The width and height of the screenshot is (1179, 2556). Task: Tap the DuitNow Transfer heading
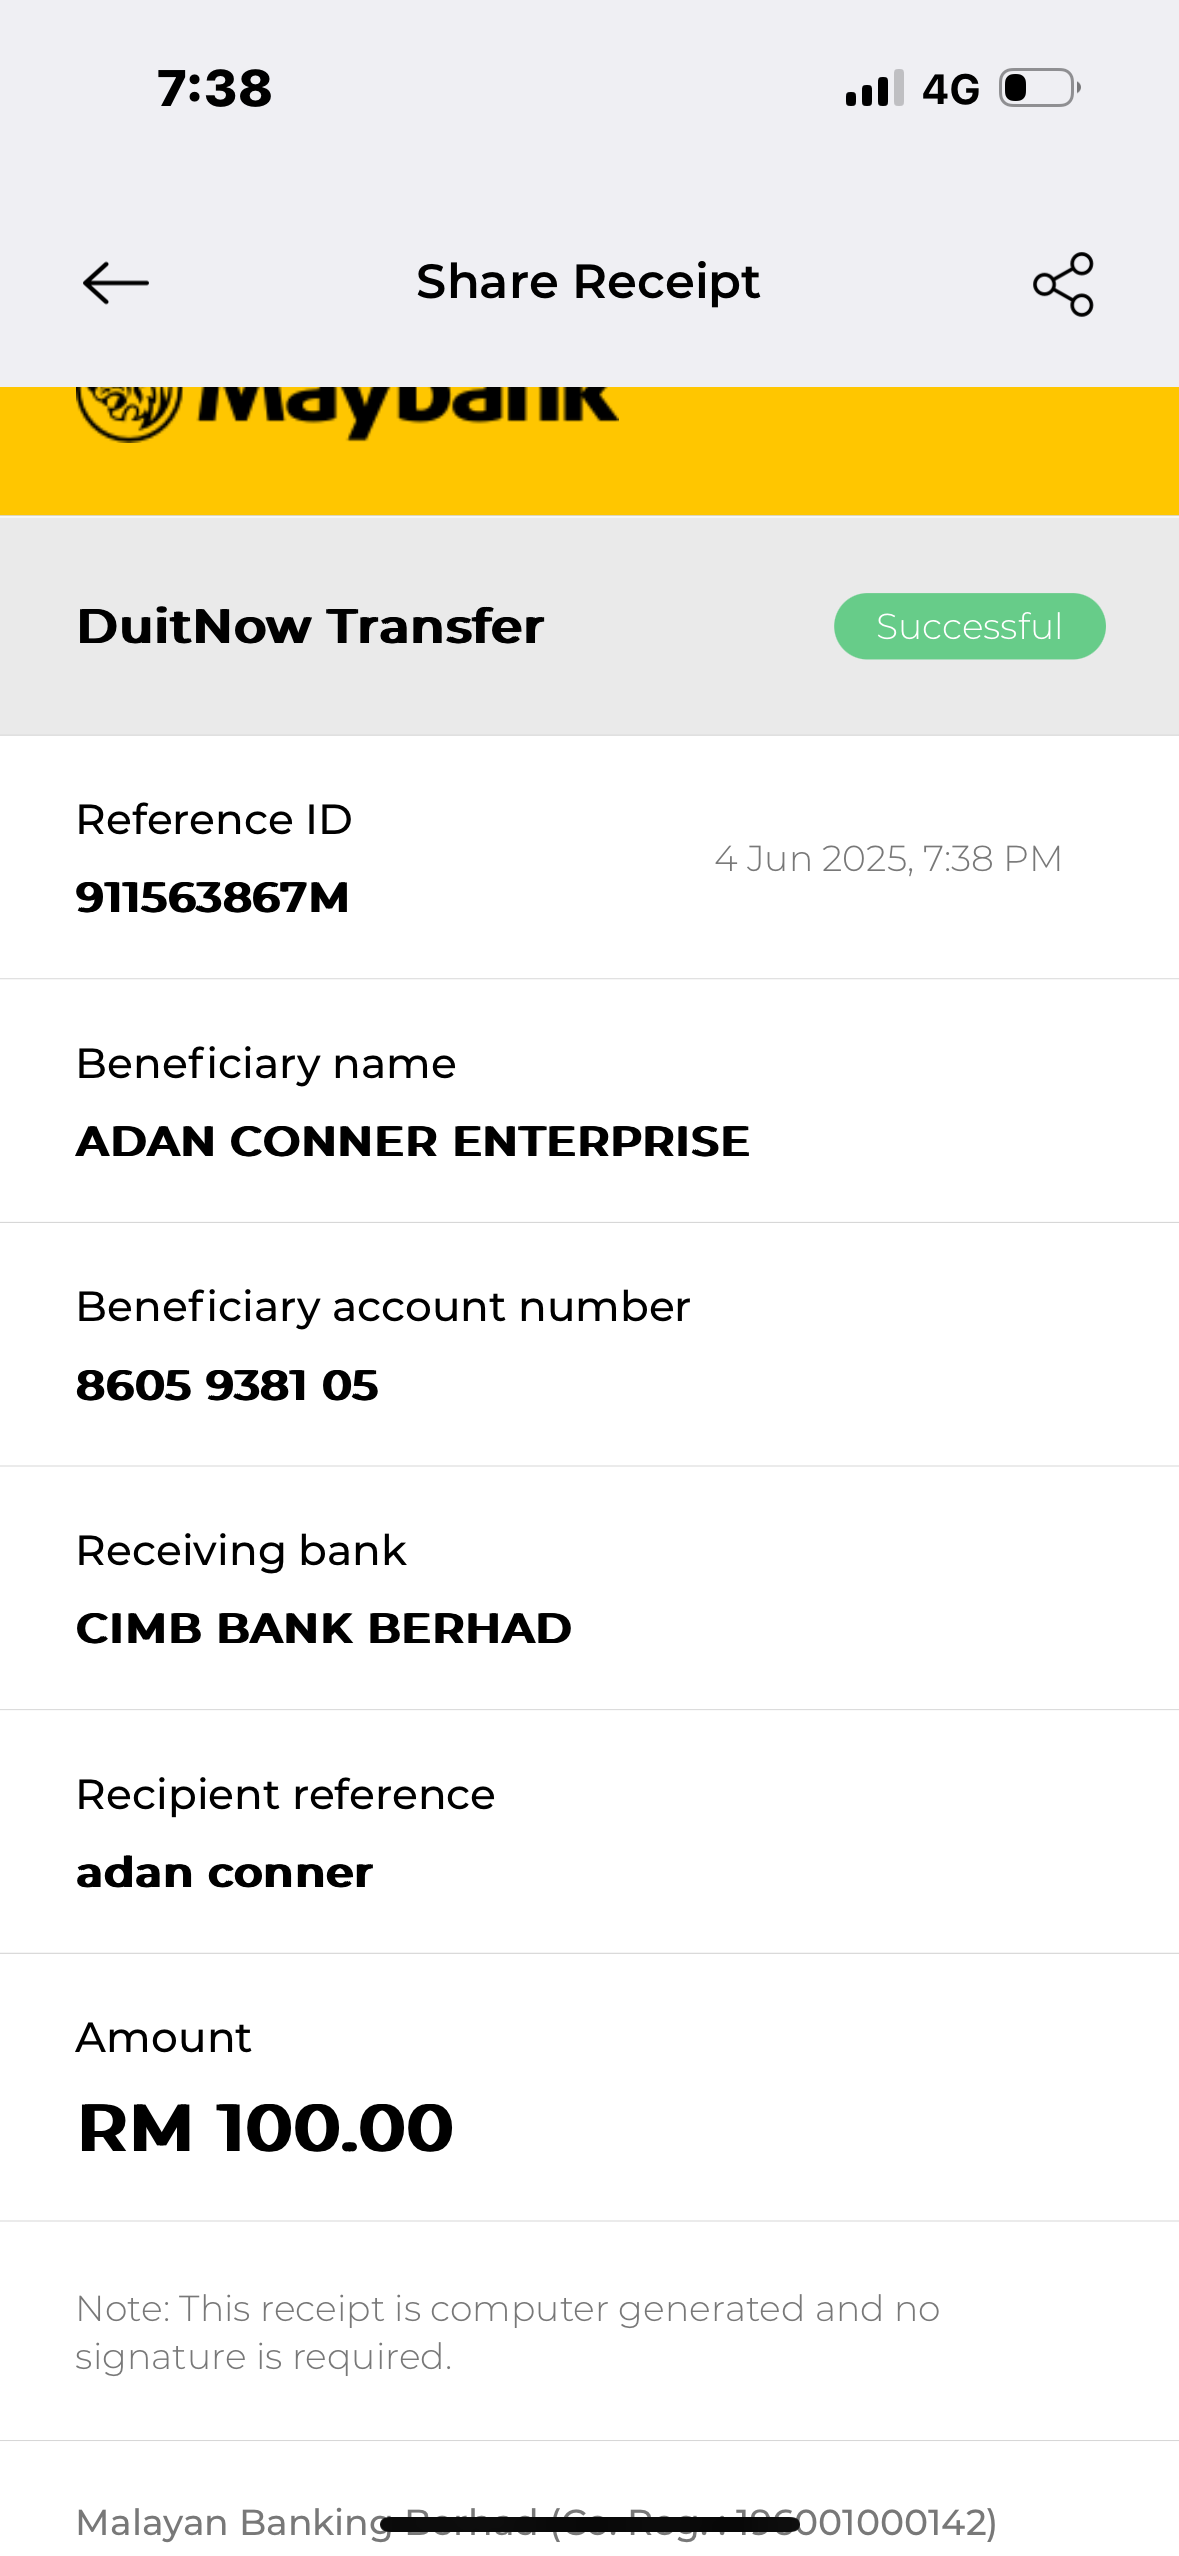tap(310, 627)
